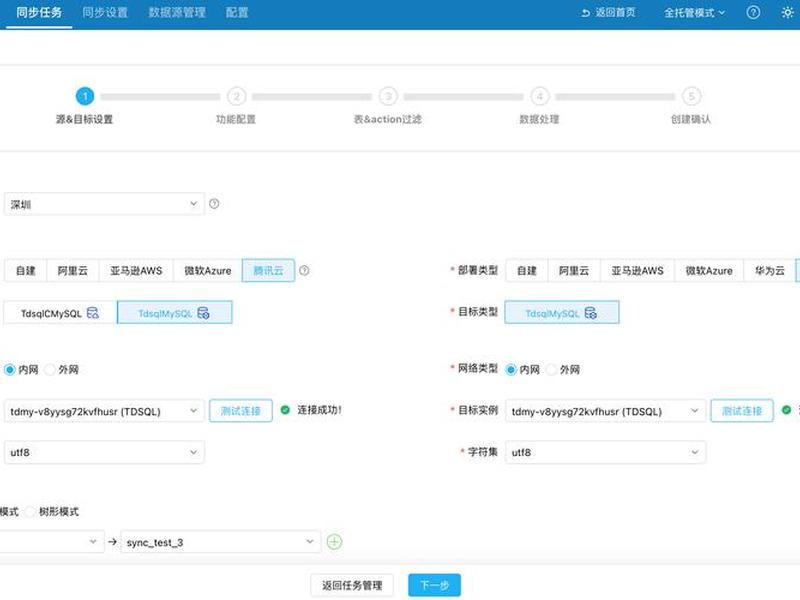
Task: Choose 目标类型 TdsqlMySQL
Action: [x=562, y=312]
